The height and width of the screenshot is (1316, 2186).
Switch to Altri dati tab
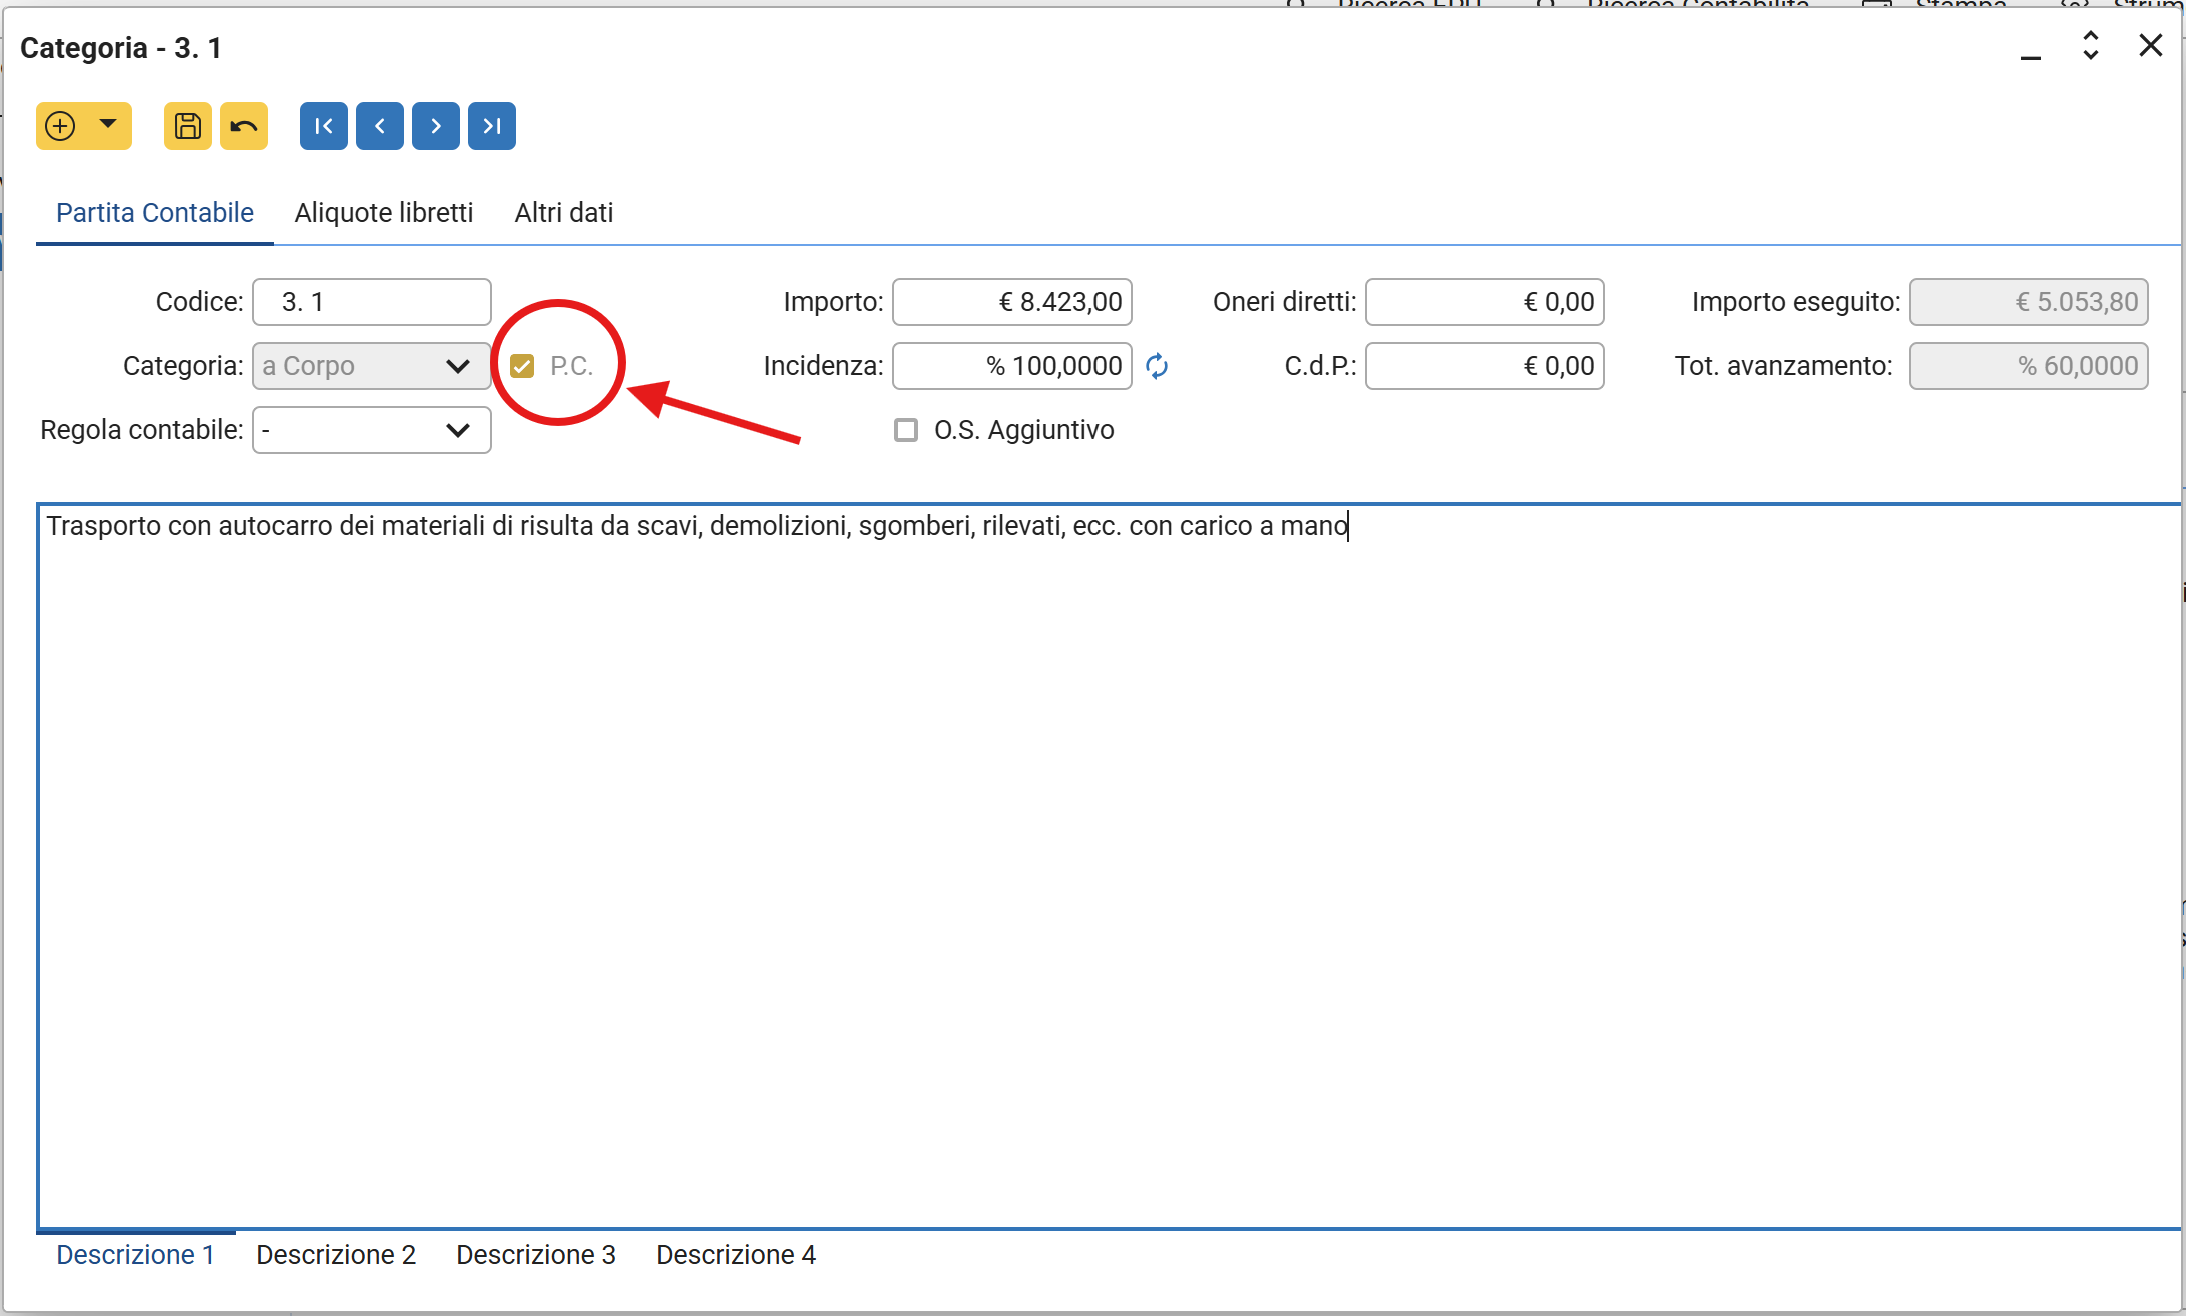coord(564,213)
